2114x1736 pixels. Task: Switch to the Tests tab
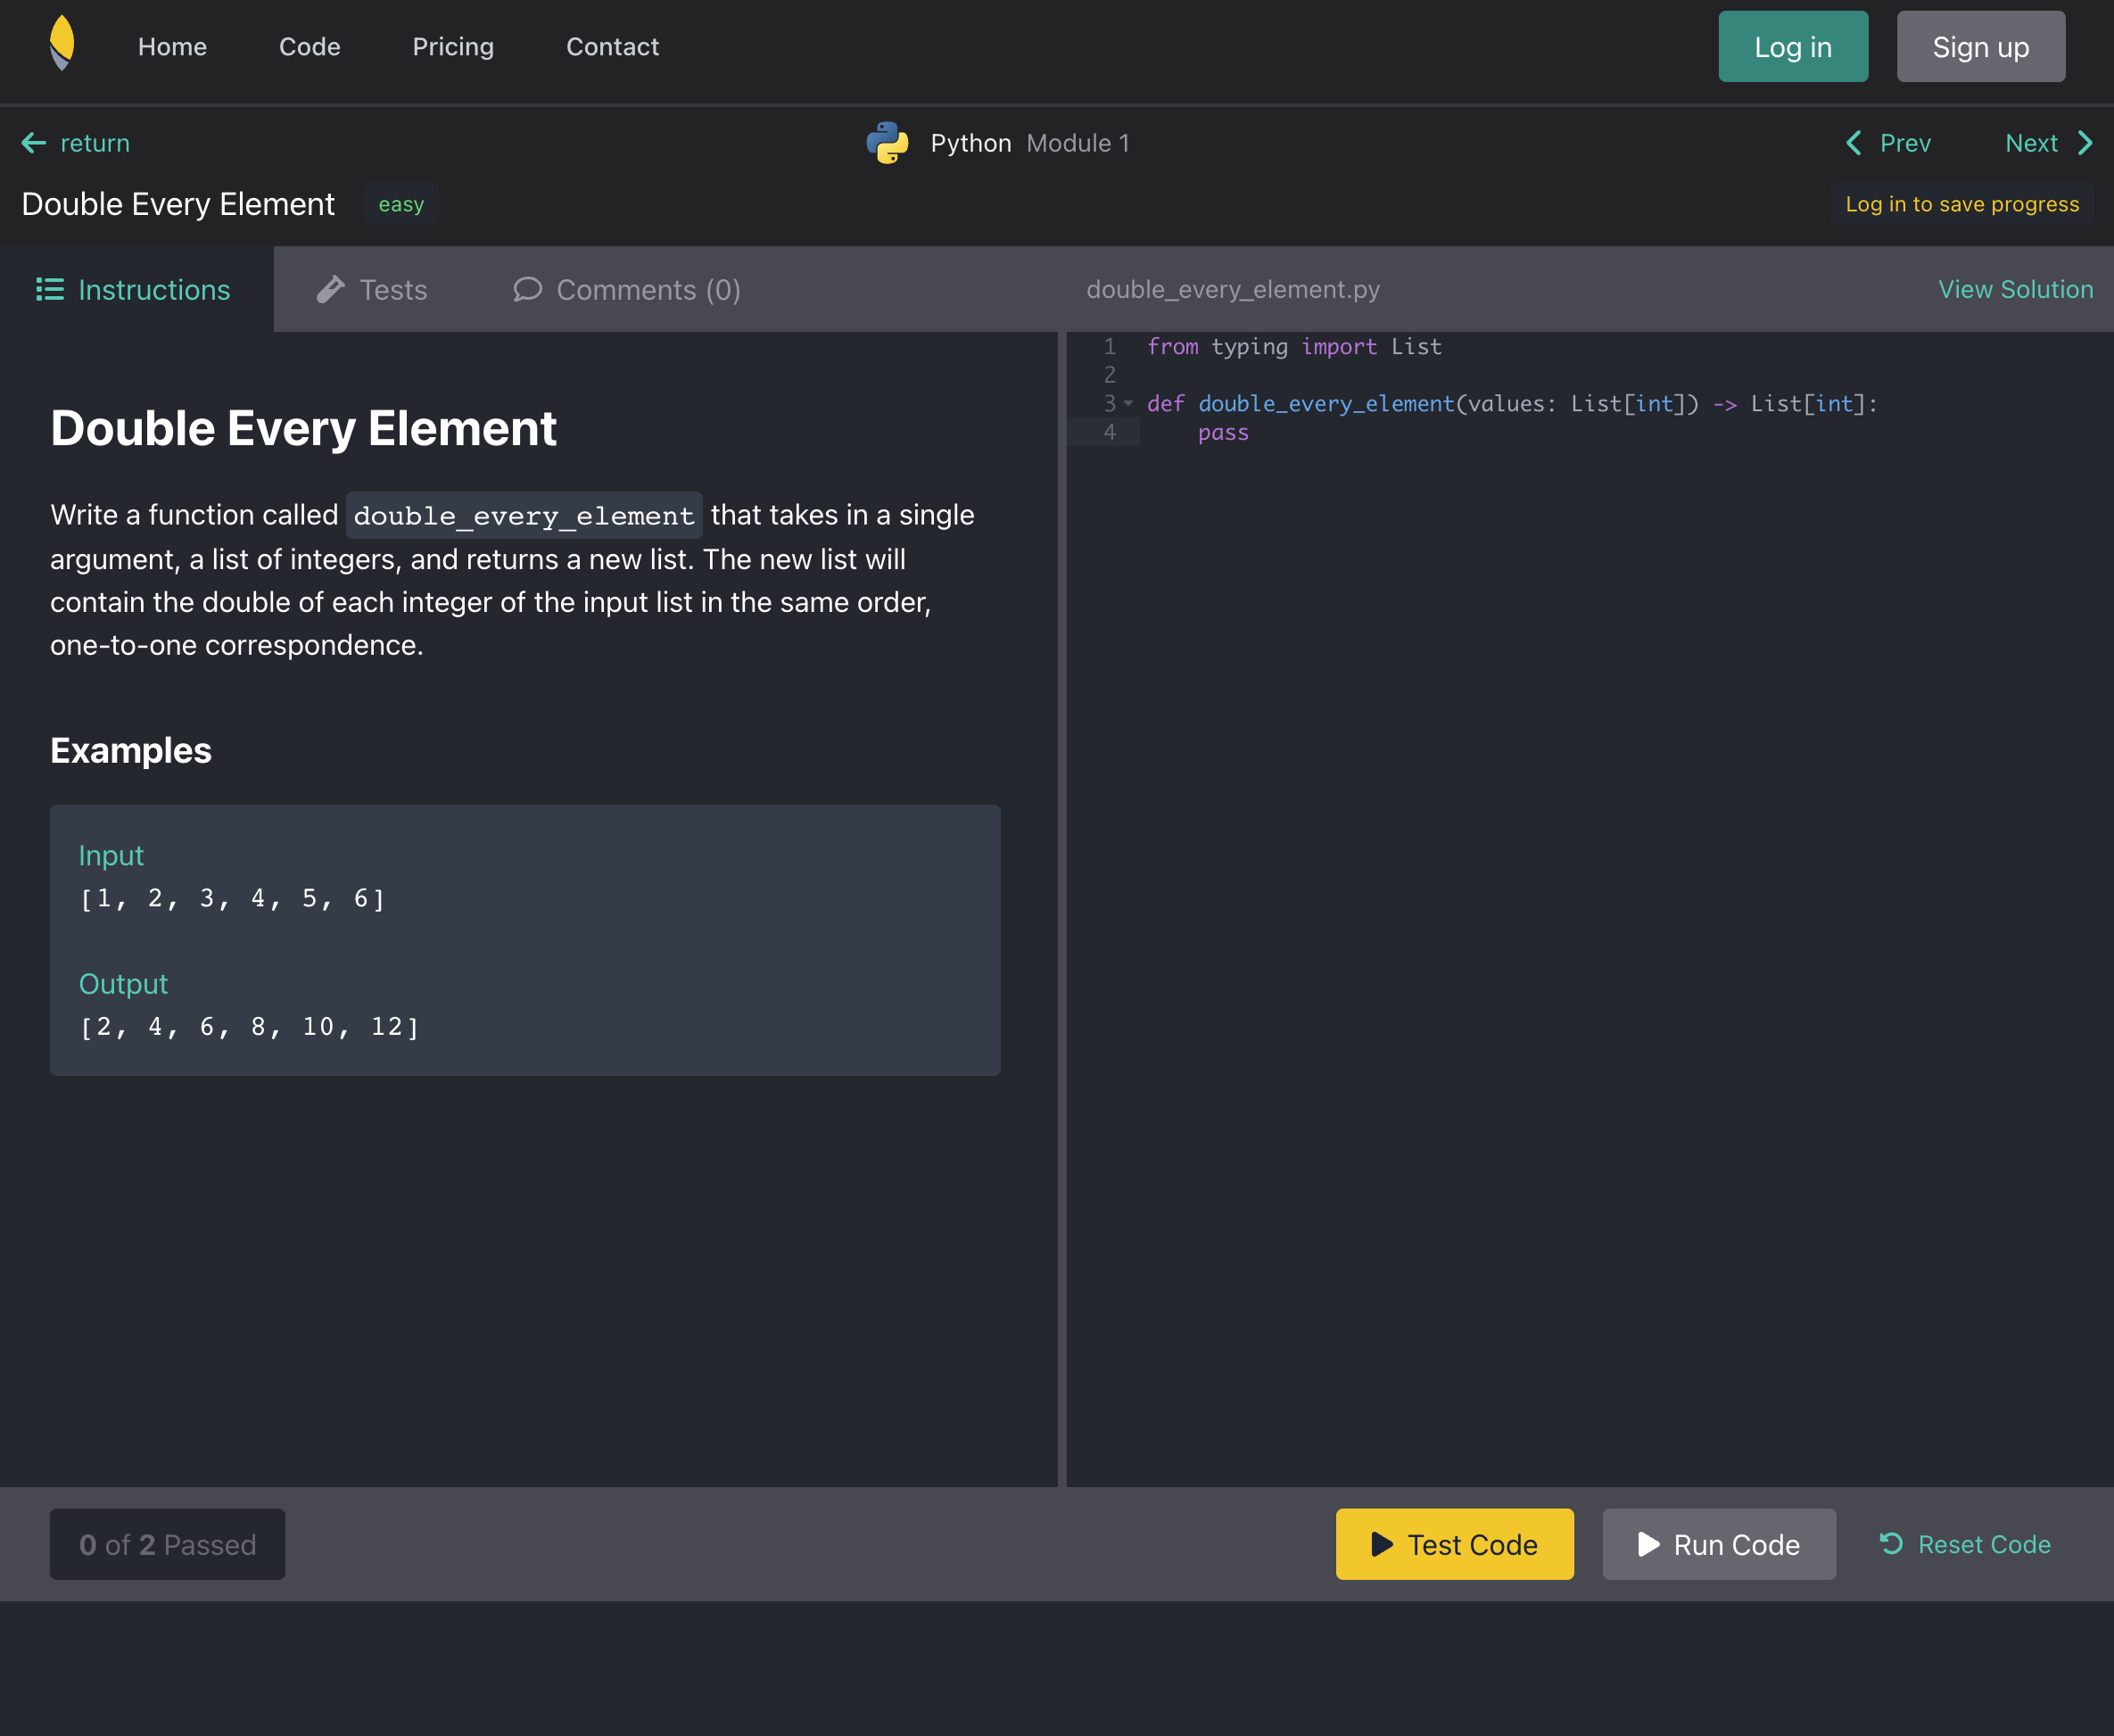point(371,289)
